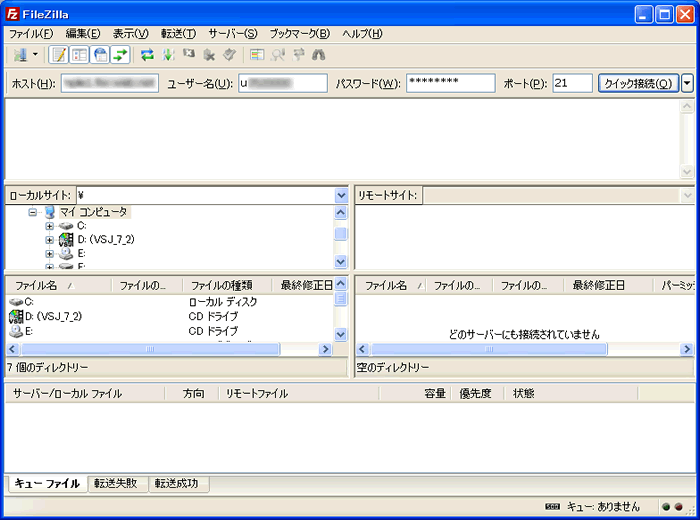Open the サーバー(S) menu
The image size is (700, 520).
pyautogui.click(x=233, y=33)
